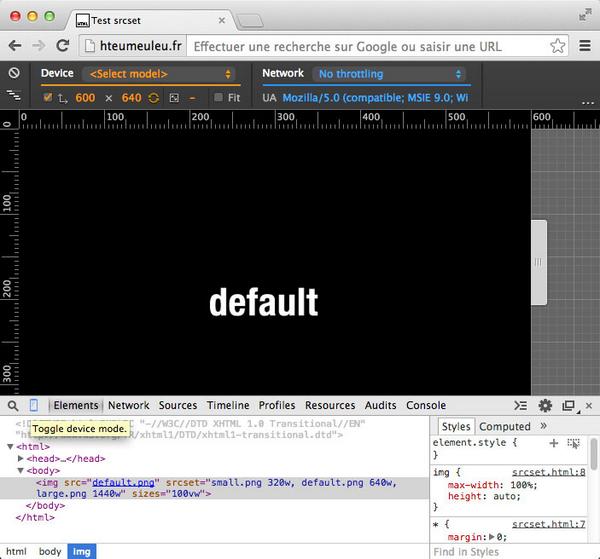Click the inspect element magnifier icon
This screenshot has height=559, width=600.
pos(12,405)
